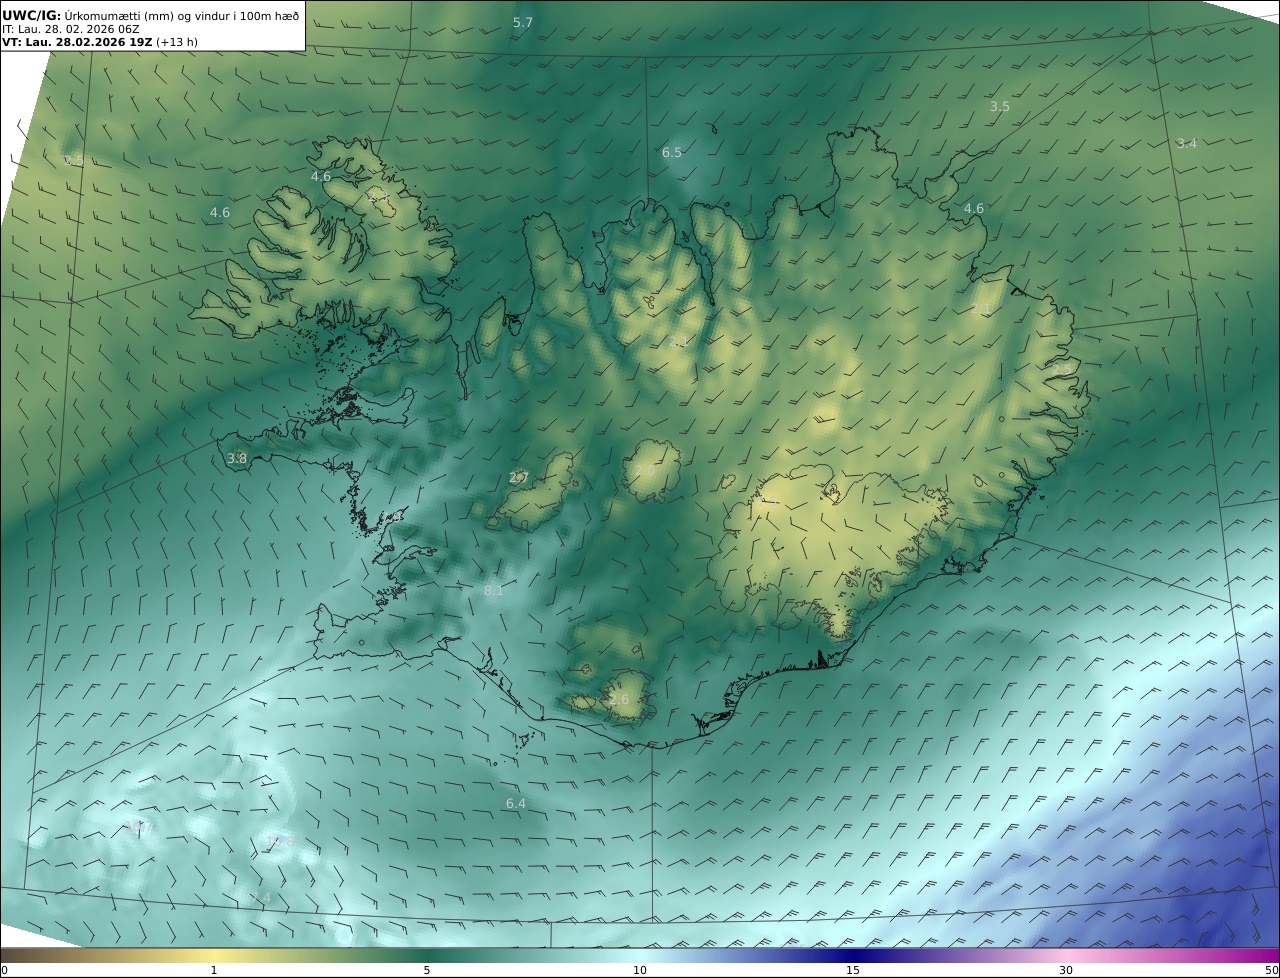Click the color scale at the 15 tick
Screen dimensions: 1280x978
[853, 969]
